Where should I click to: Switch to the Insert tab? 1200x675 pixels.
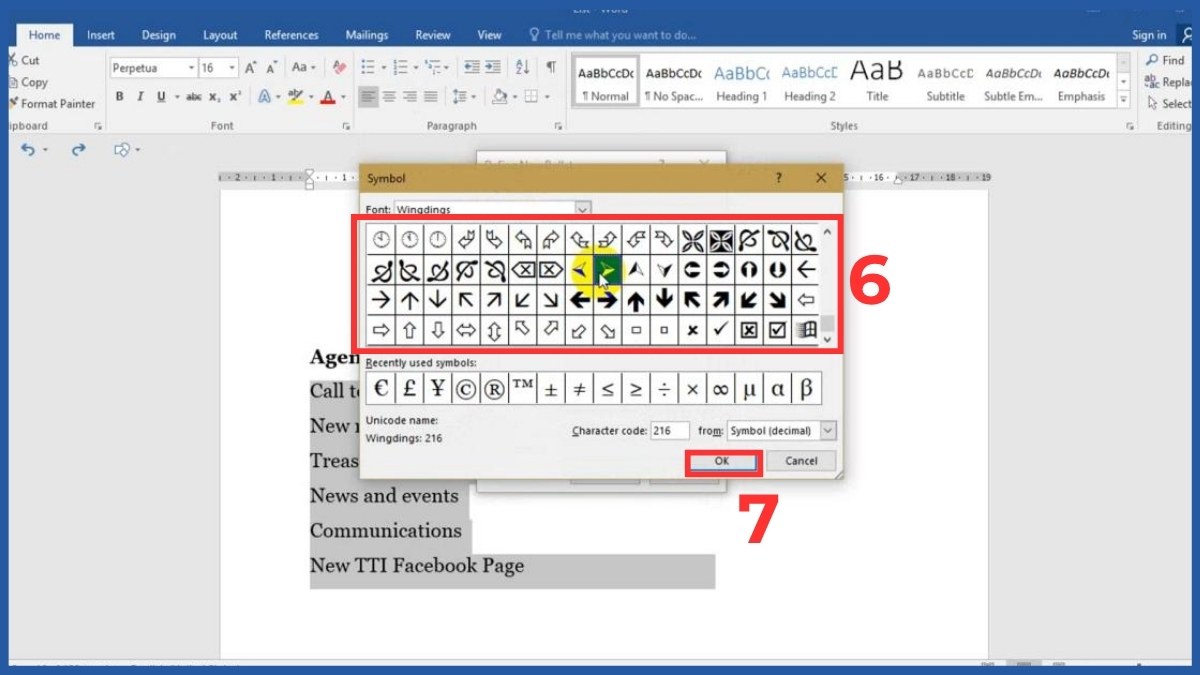[101, 35]
